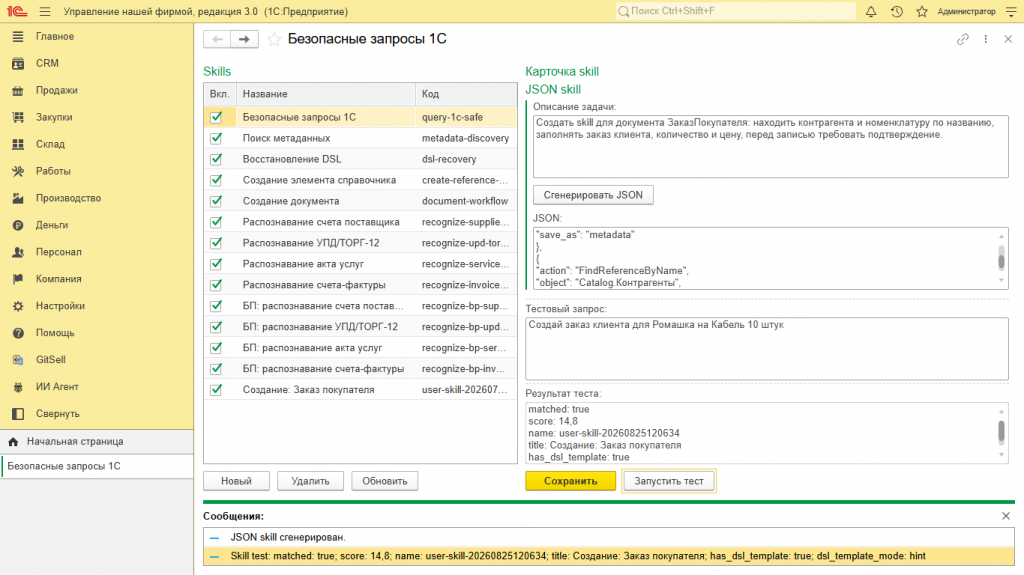Image resolution: width=1024 pixels, height=575 pixels.
Task: Open the form's three-dot more menu
Action: point(985,39)
